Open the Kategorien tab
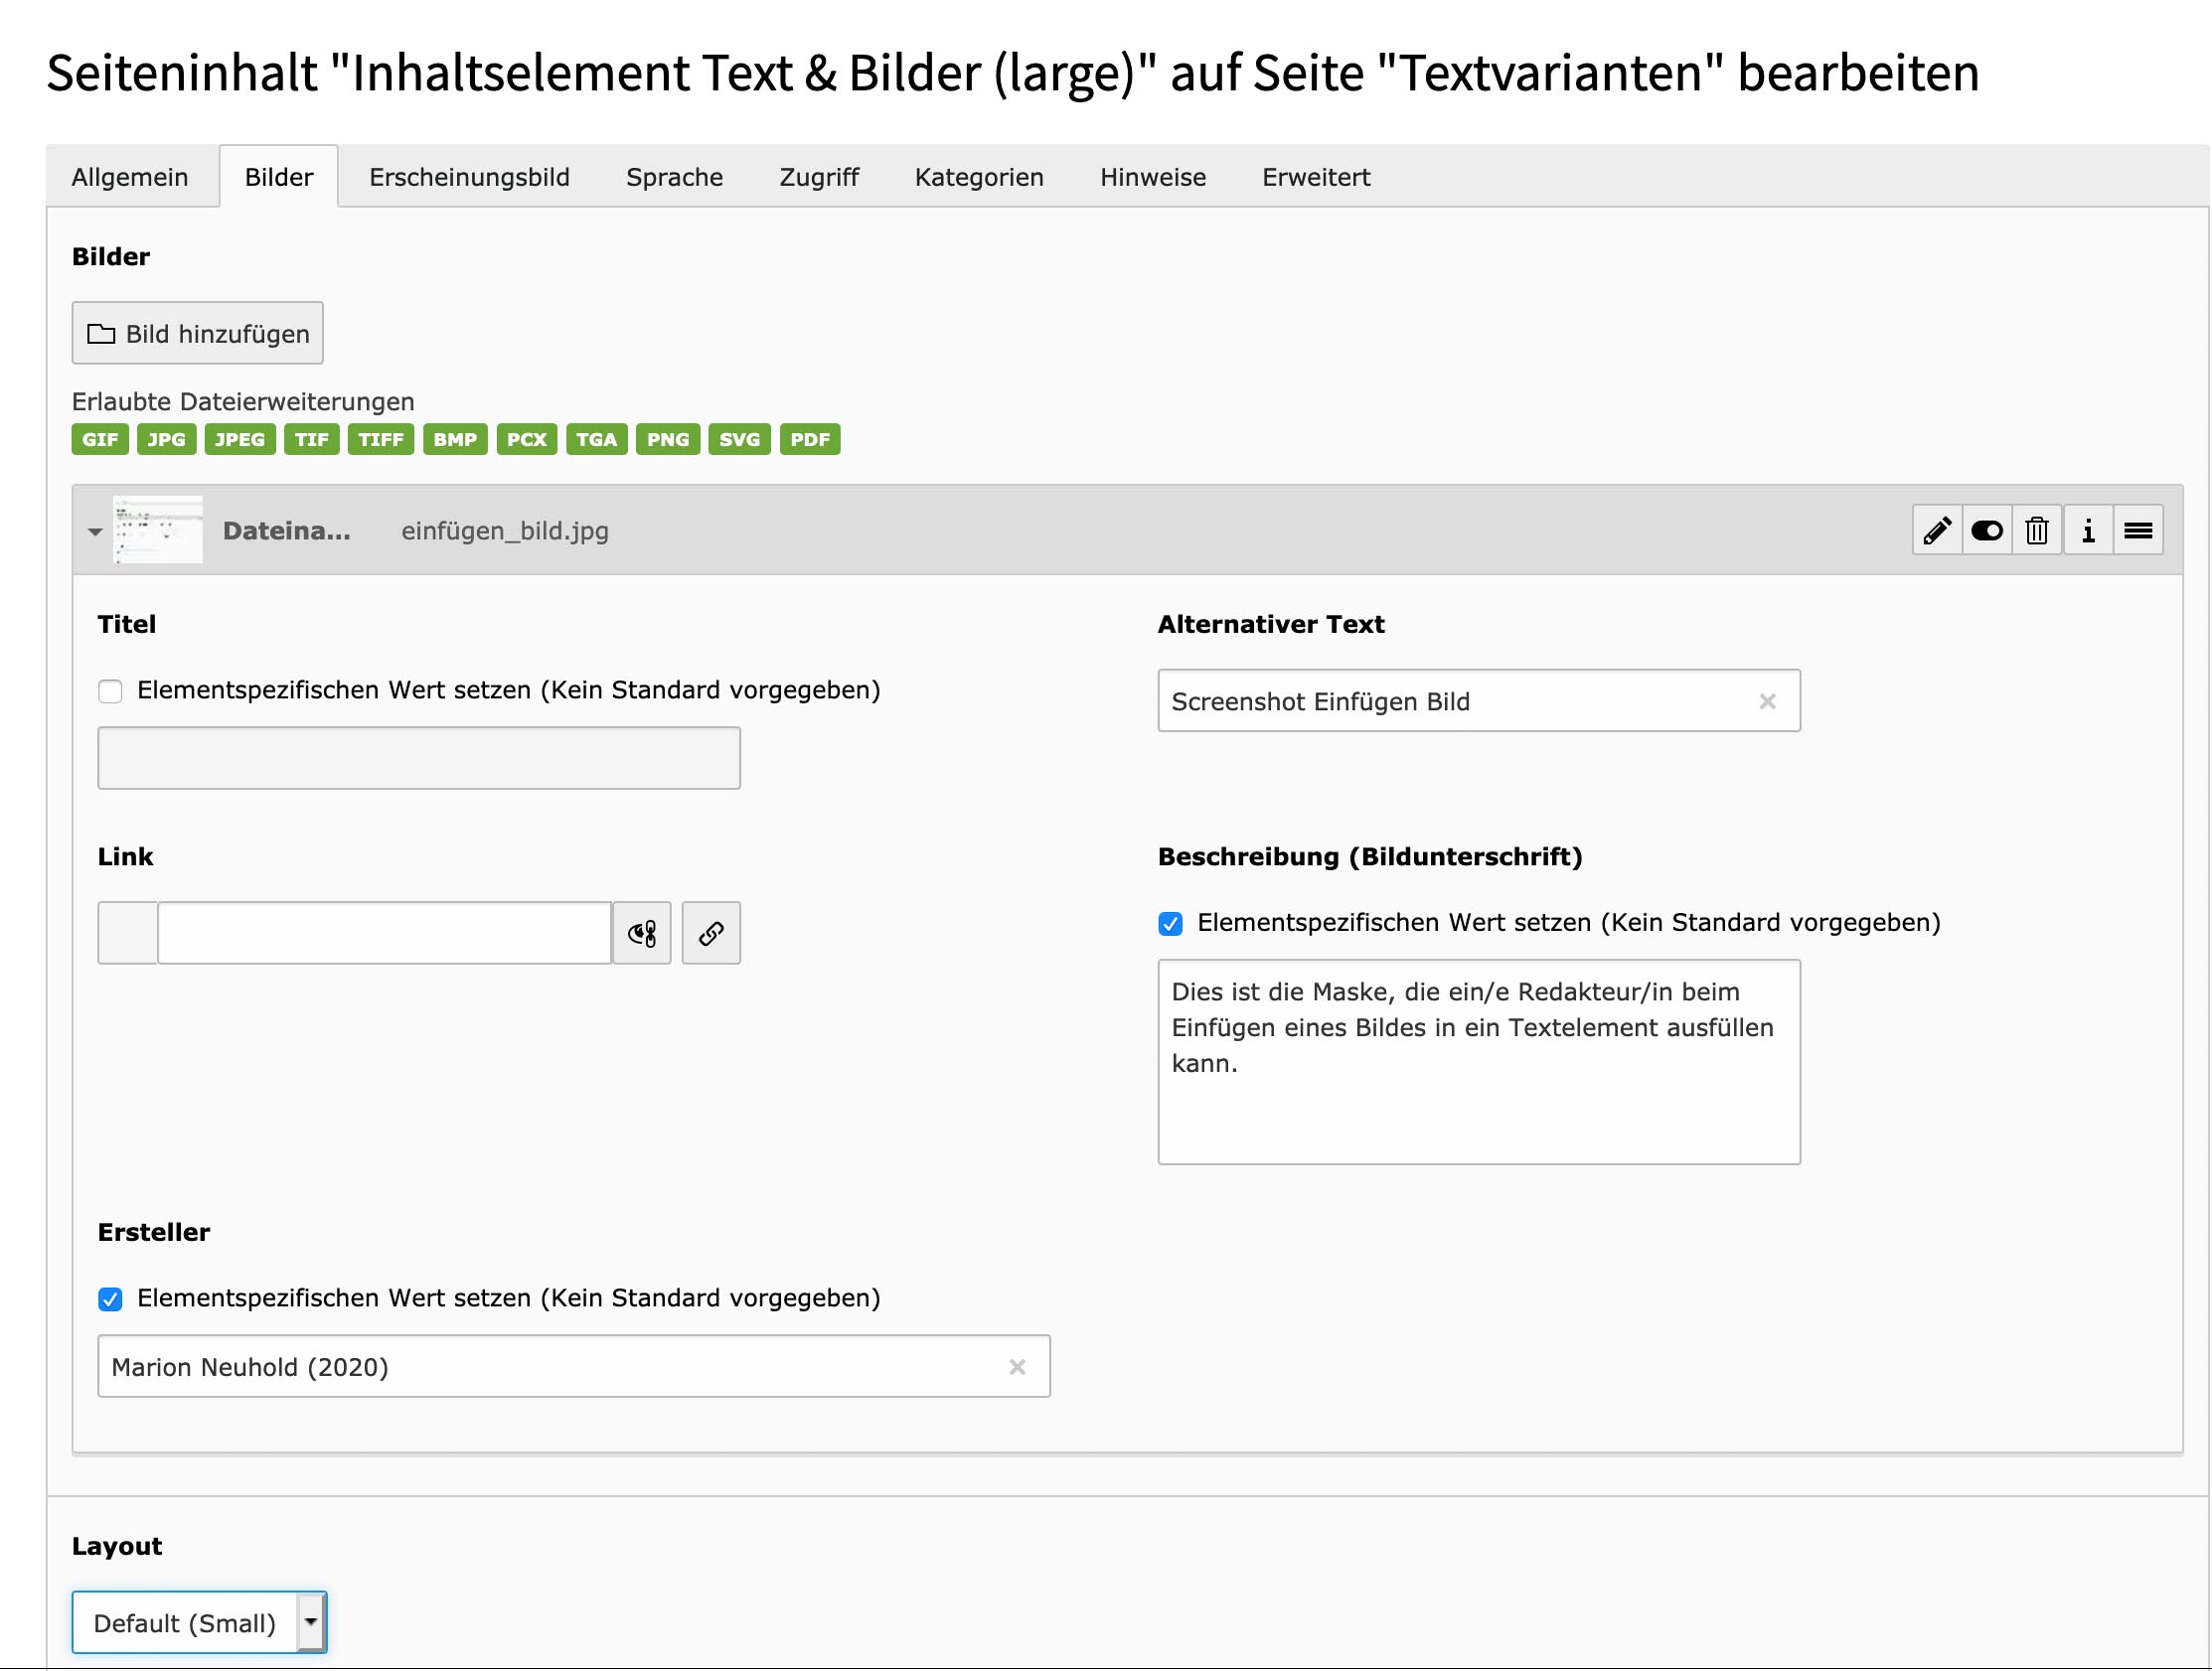The height and width of the screenshot is (1671, 2212). (979, 177)
